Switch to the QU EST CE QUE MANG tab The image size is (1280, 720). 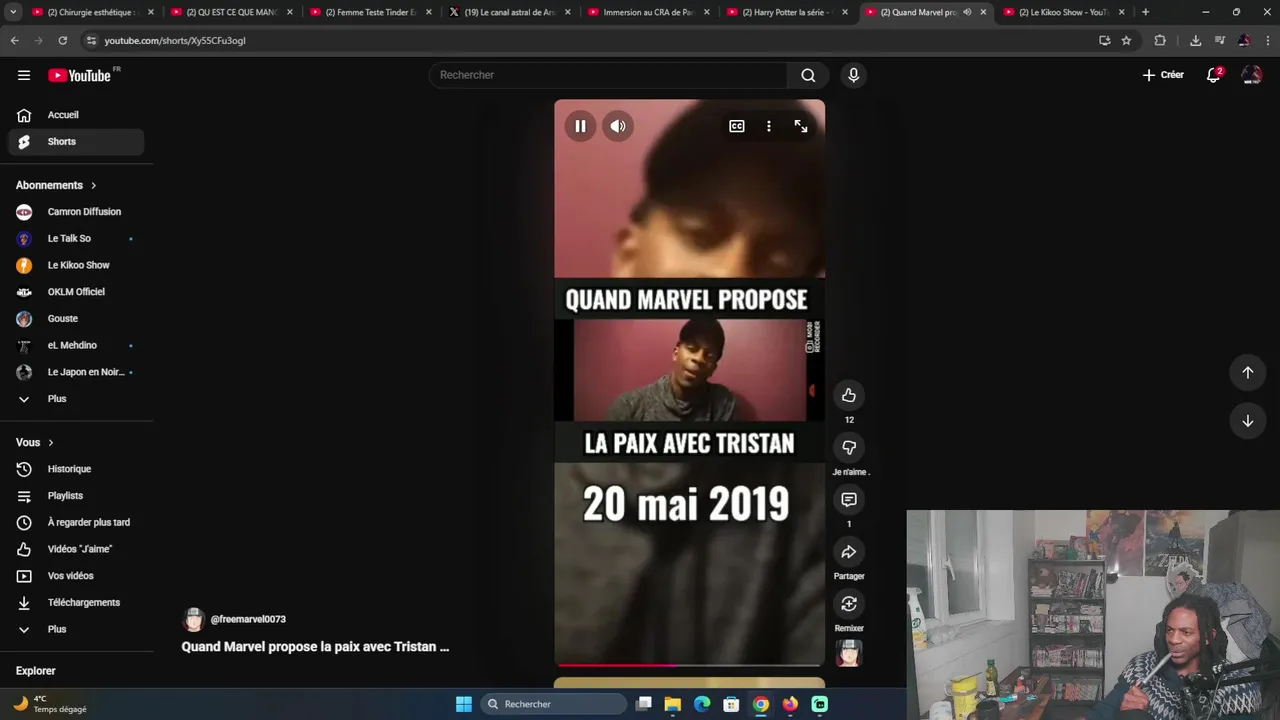pyautogui.click(x=230, y=12)
